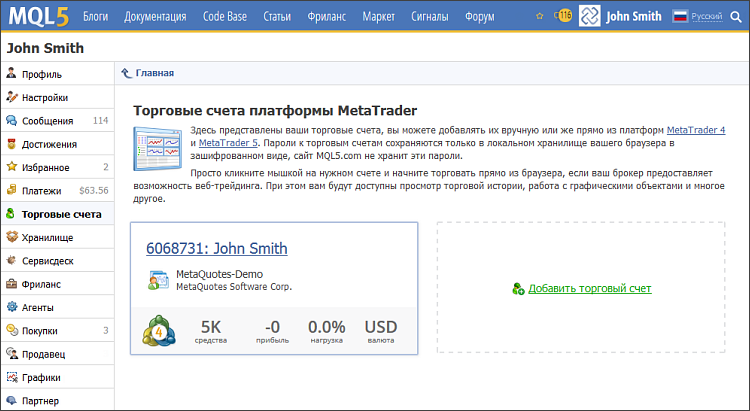The width and height of the screenshot is (750, 411).
Task: Click the Хранилище box icon
Action: click(11, 237)
